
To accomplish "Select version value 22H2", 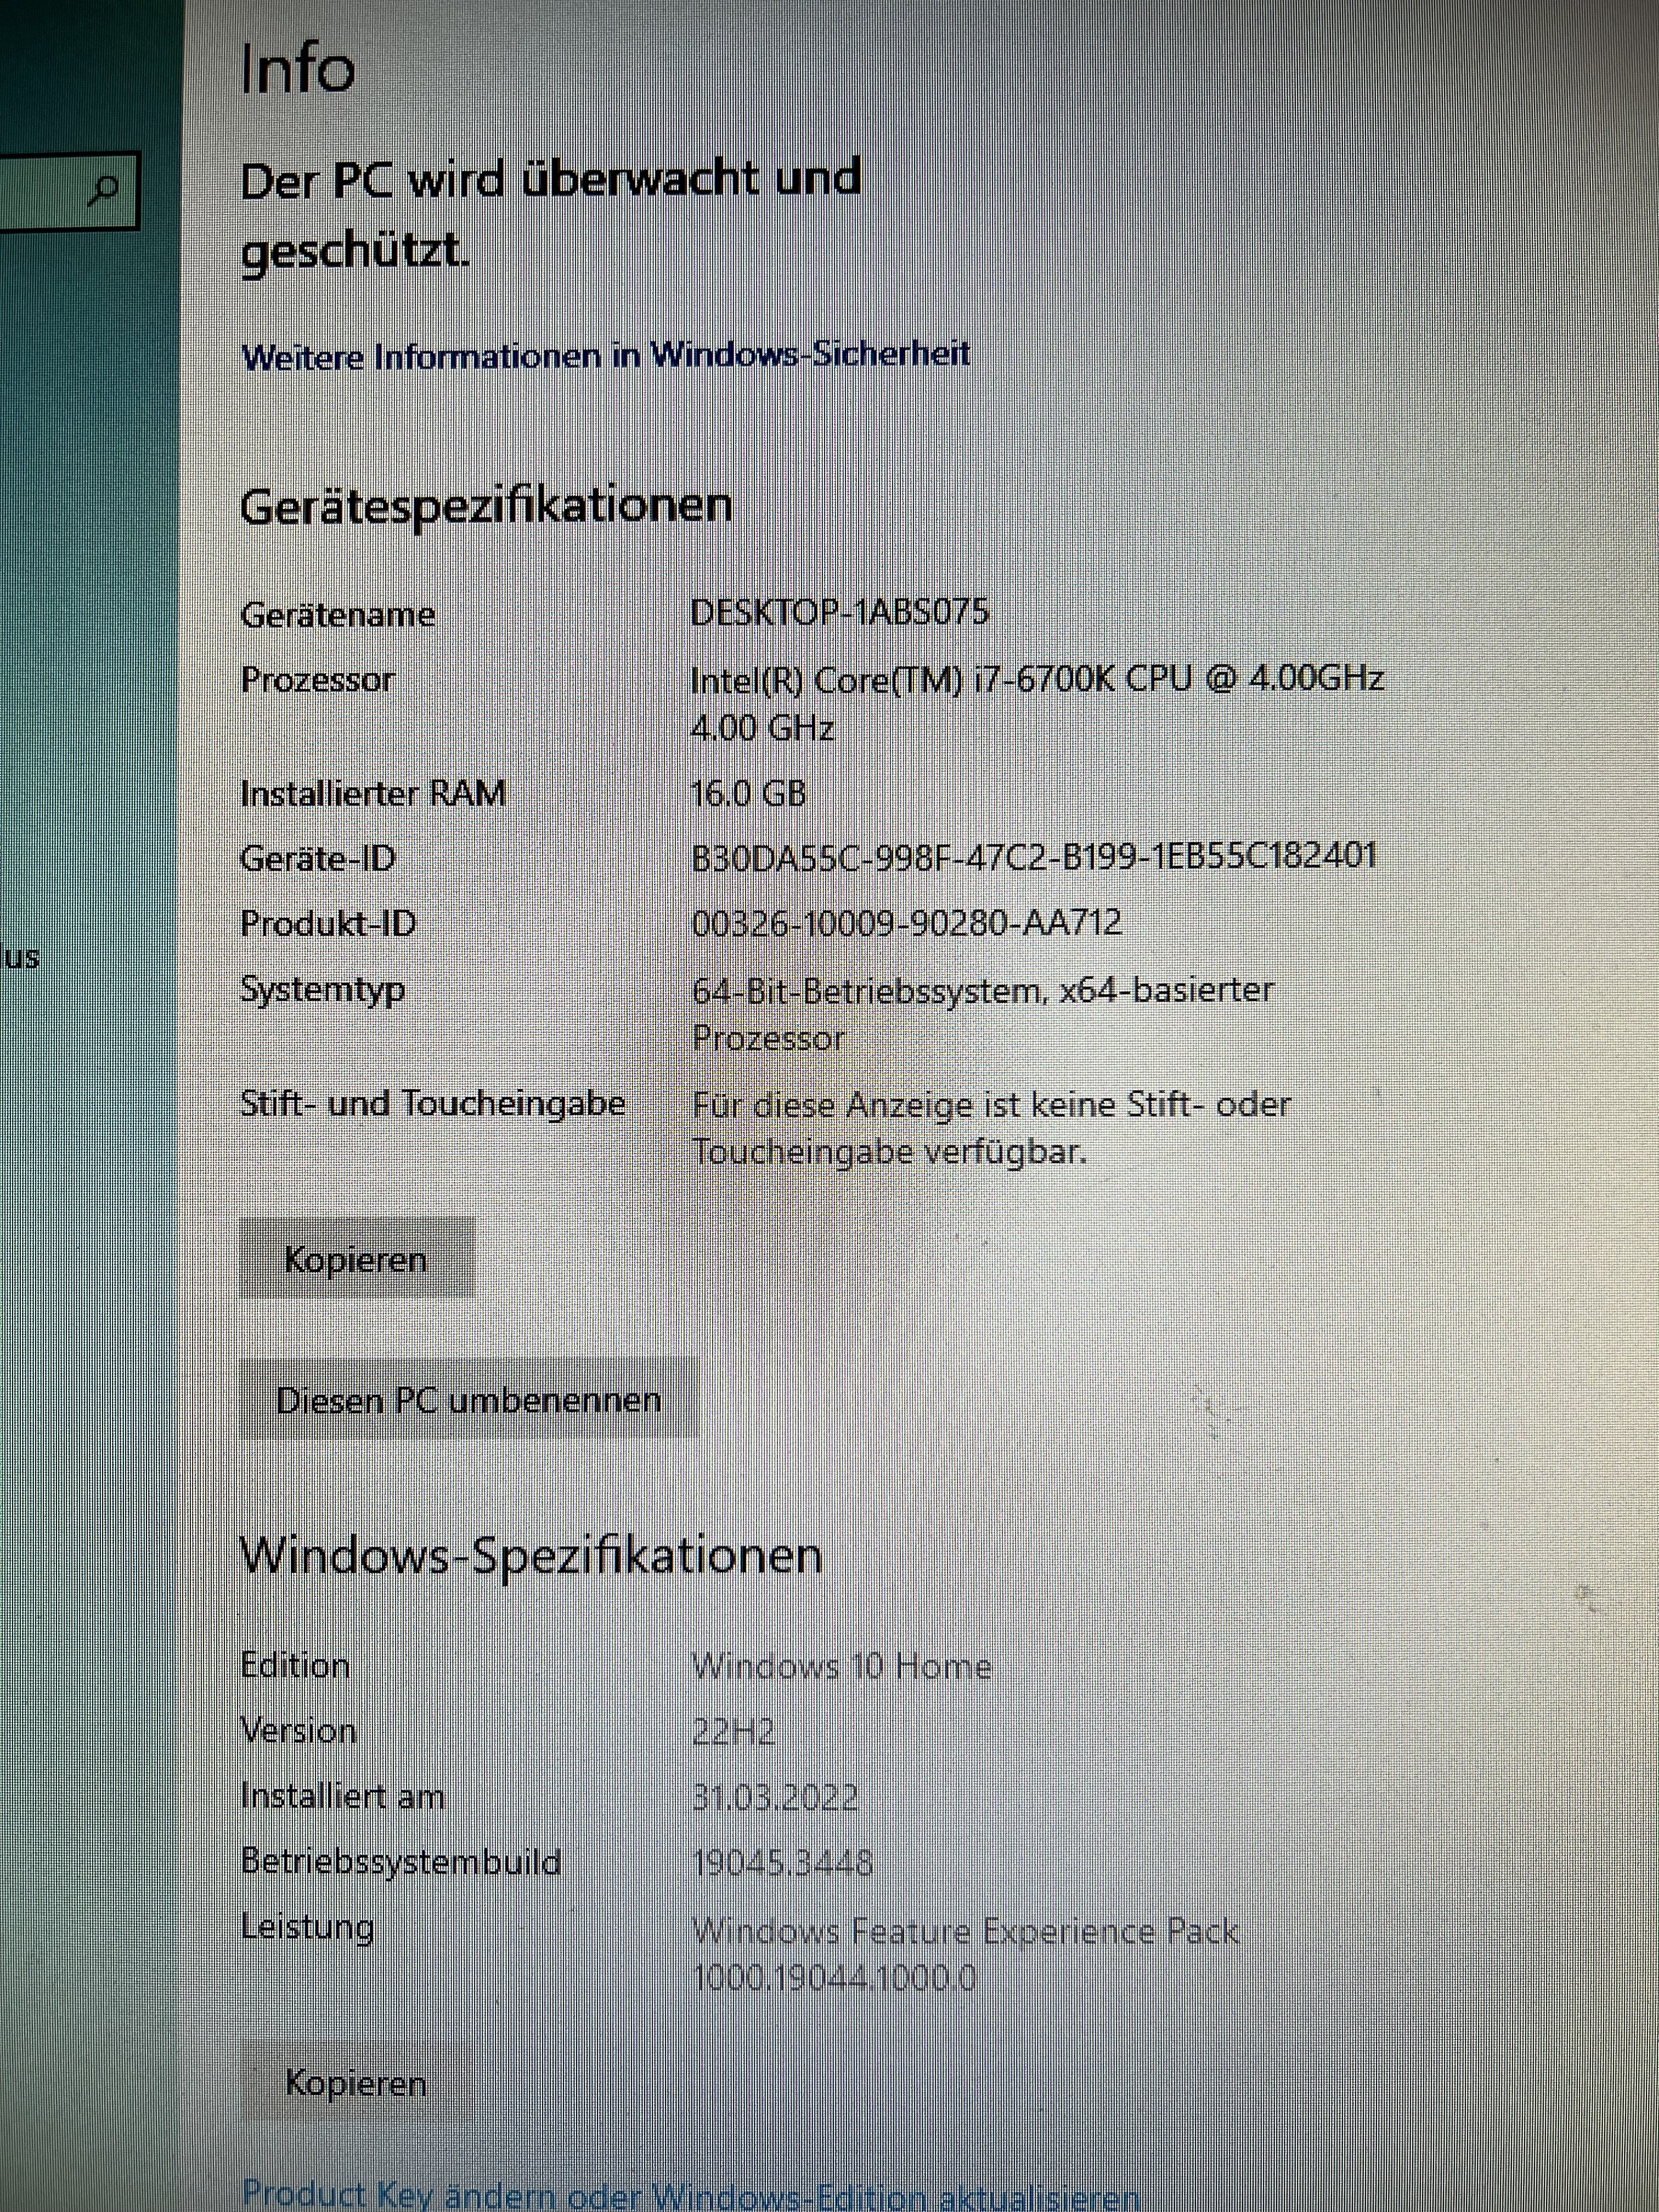I will coord(734,1732).
